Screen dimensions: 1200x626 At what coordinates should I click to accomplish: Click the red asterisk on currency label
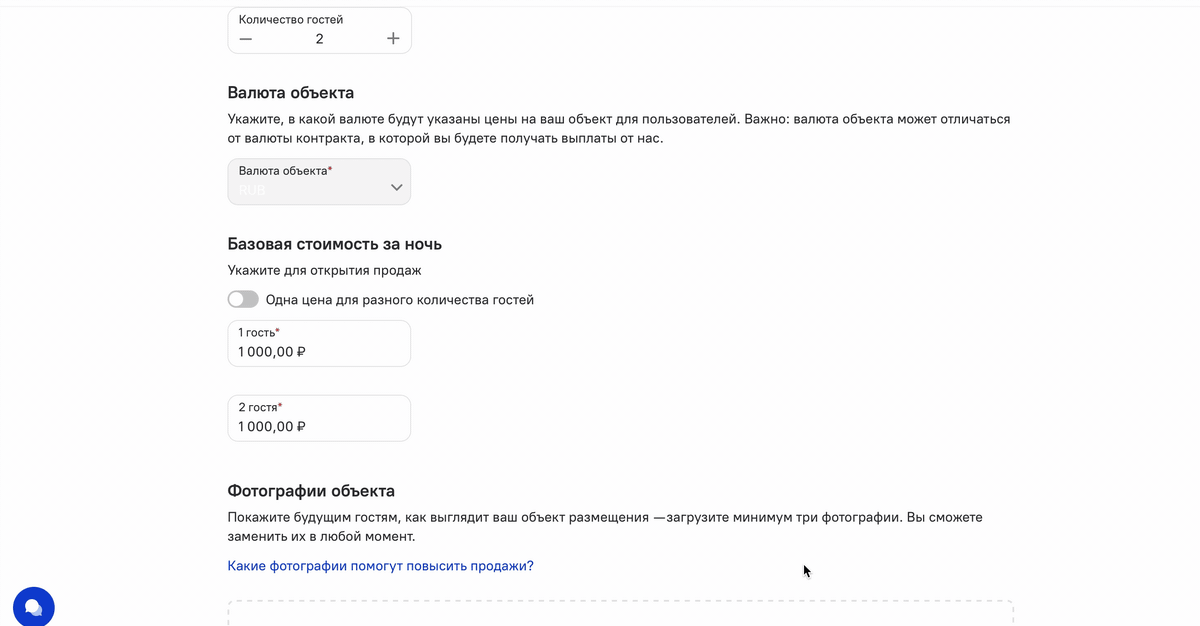330,170
